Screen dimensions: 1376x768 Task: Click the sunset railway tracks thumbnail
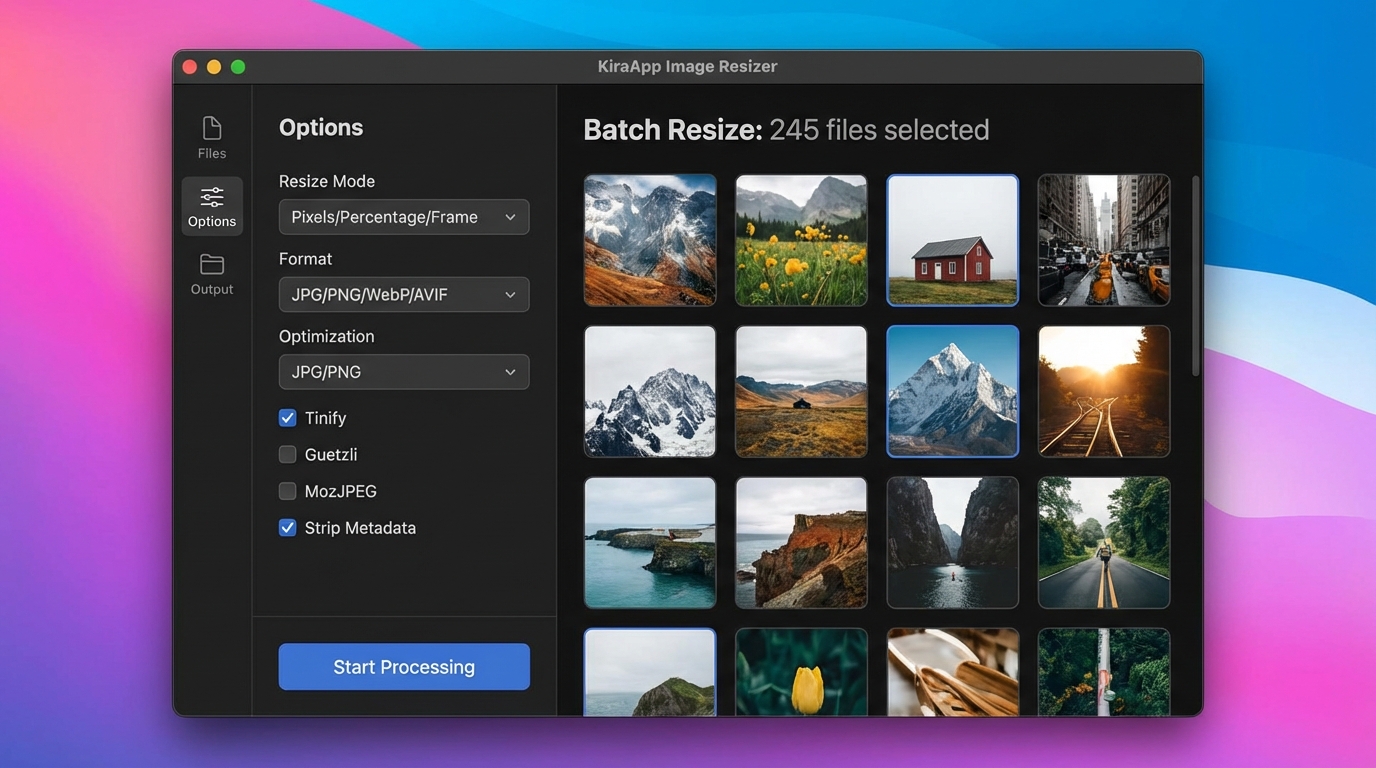[1103, 391]
